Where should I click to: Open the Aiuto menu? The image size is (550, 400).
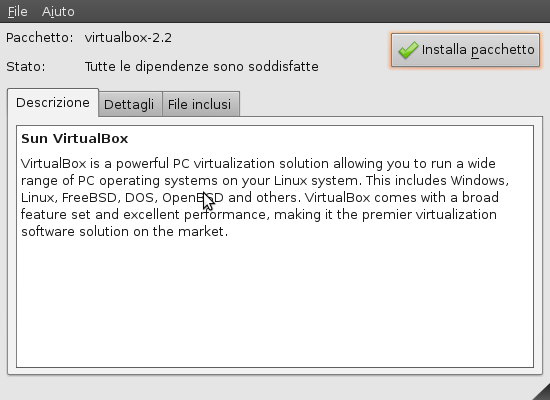tap(58, 12)
